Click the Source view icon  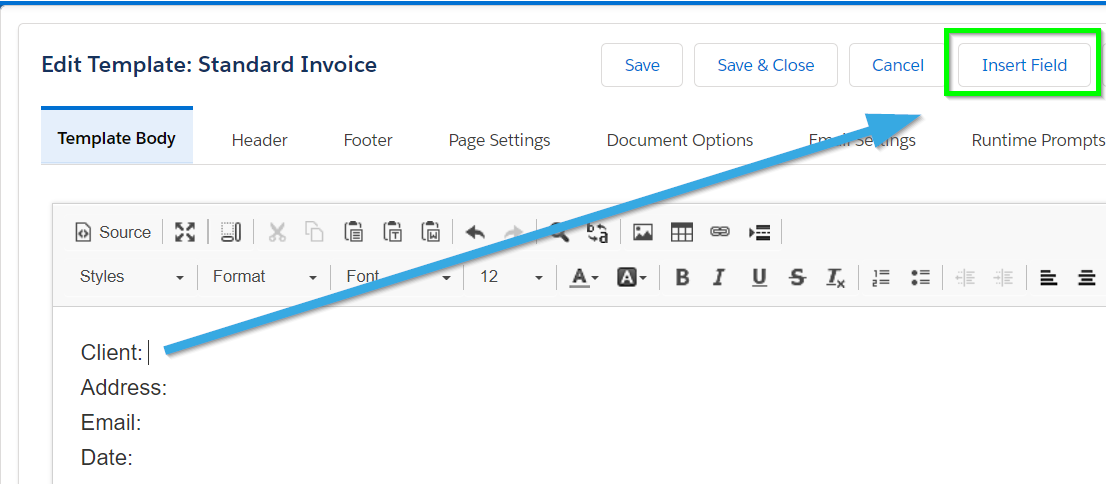(83, 232)
